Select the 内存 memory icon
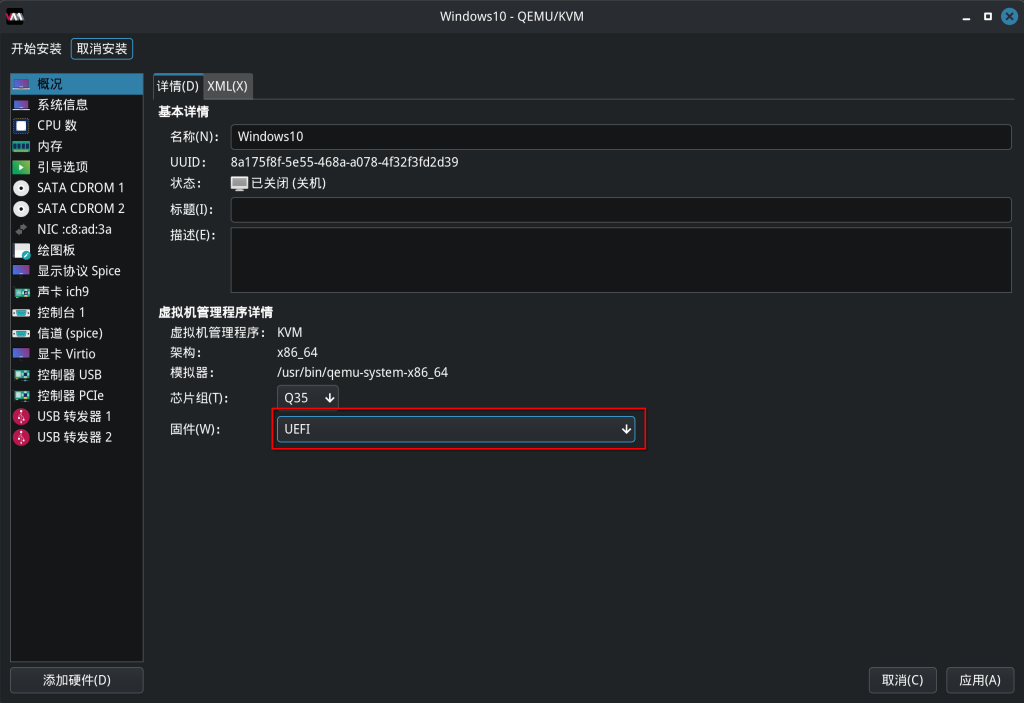The height and width of the screenshot is (703, 1024). pyautogui.click(x=21, y=146)
